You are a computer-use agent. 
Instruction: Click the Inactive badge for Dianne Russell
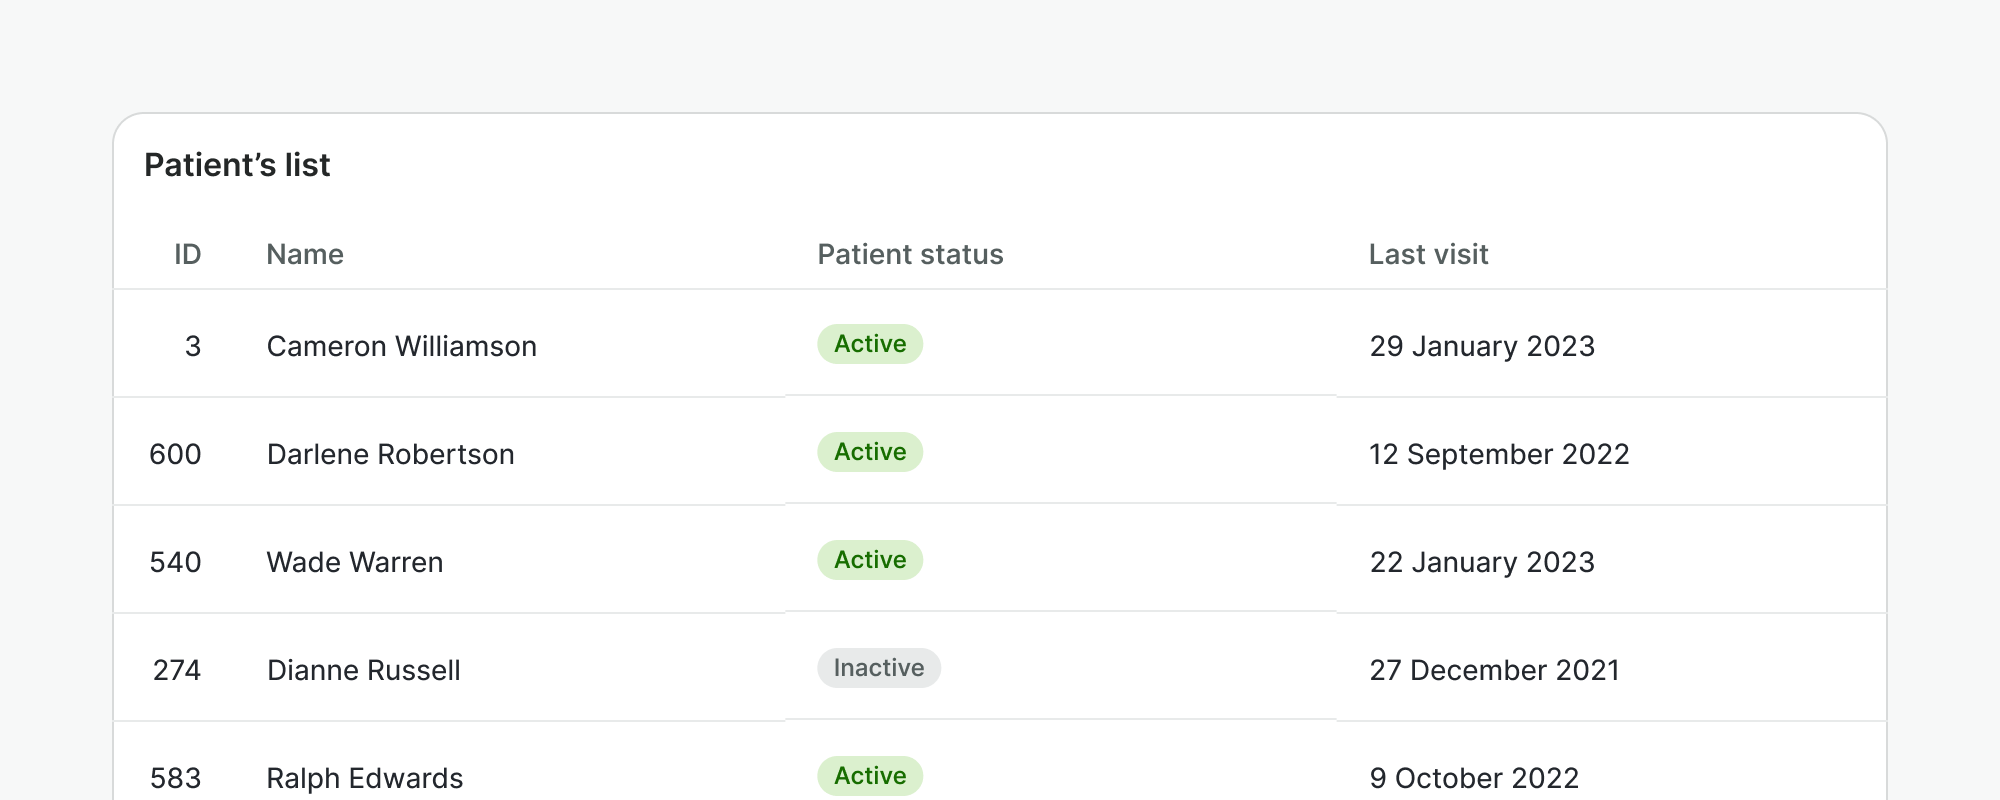tap(879, 668)
